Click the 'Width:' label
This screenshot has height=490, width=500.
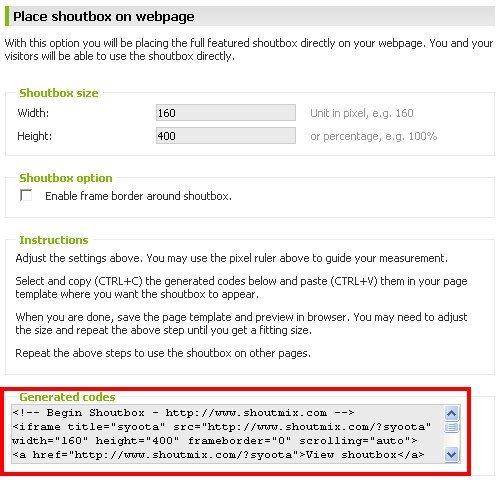[33, 113]
